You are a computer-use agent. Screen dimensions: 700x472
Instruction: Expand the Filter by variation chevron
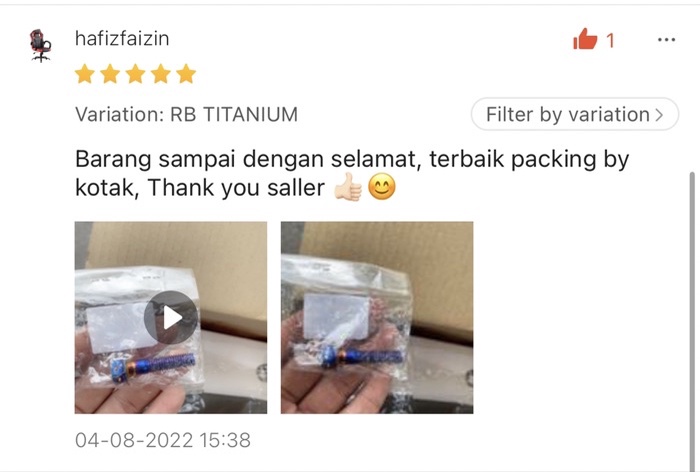[659, 115]
